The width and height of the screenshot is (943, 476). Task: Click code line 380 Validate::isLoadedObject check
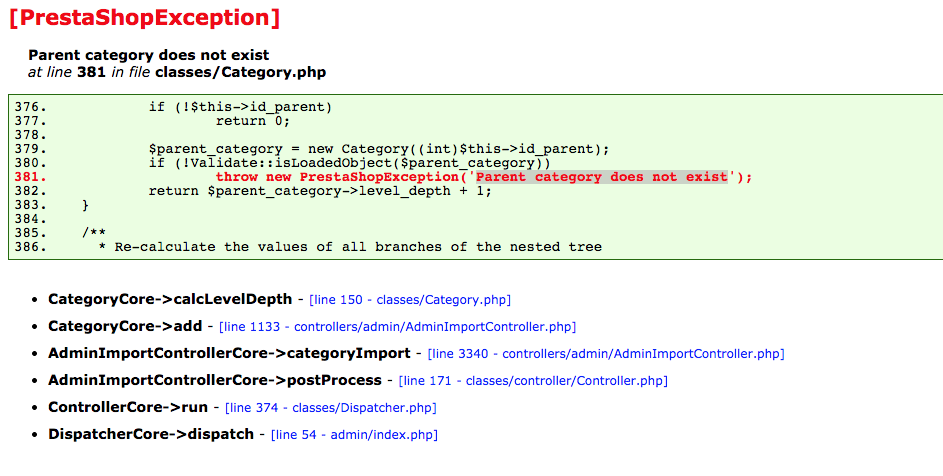tap(349, 163)
